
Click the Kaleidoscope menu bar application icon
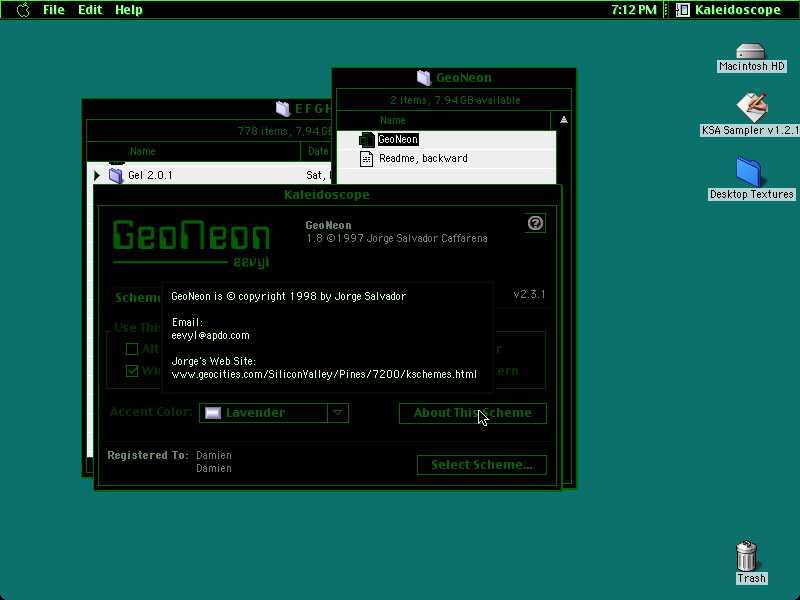point(682,10)
